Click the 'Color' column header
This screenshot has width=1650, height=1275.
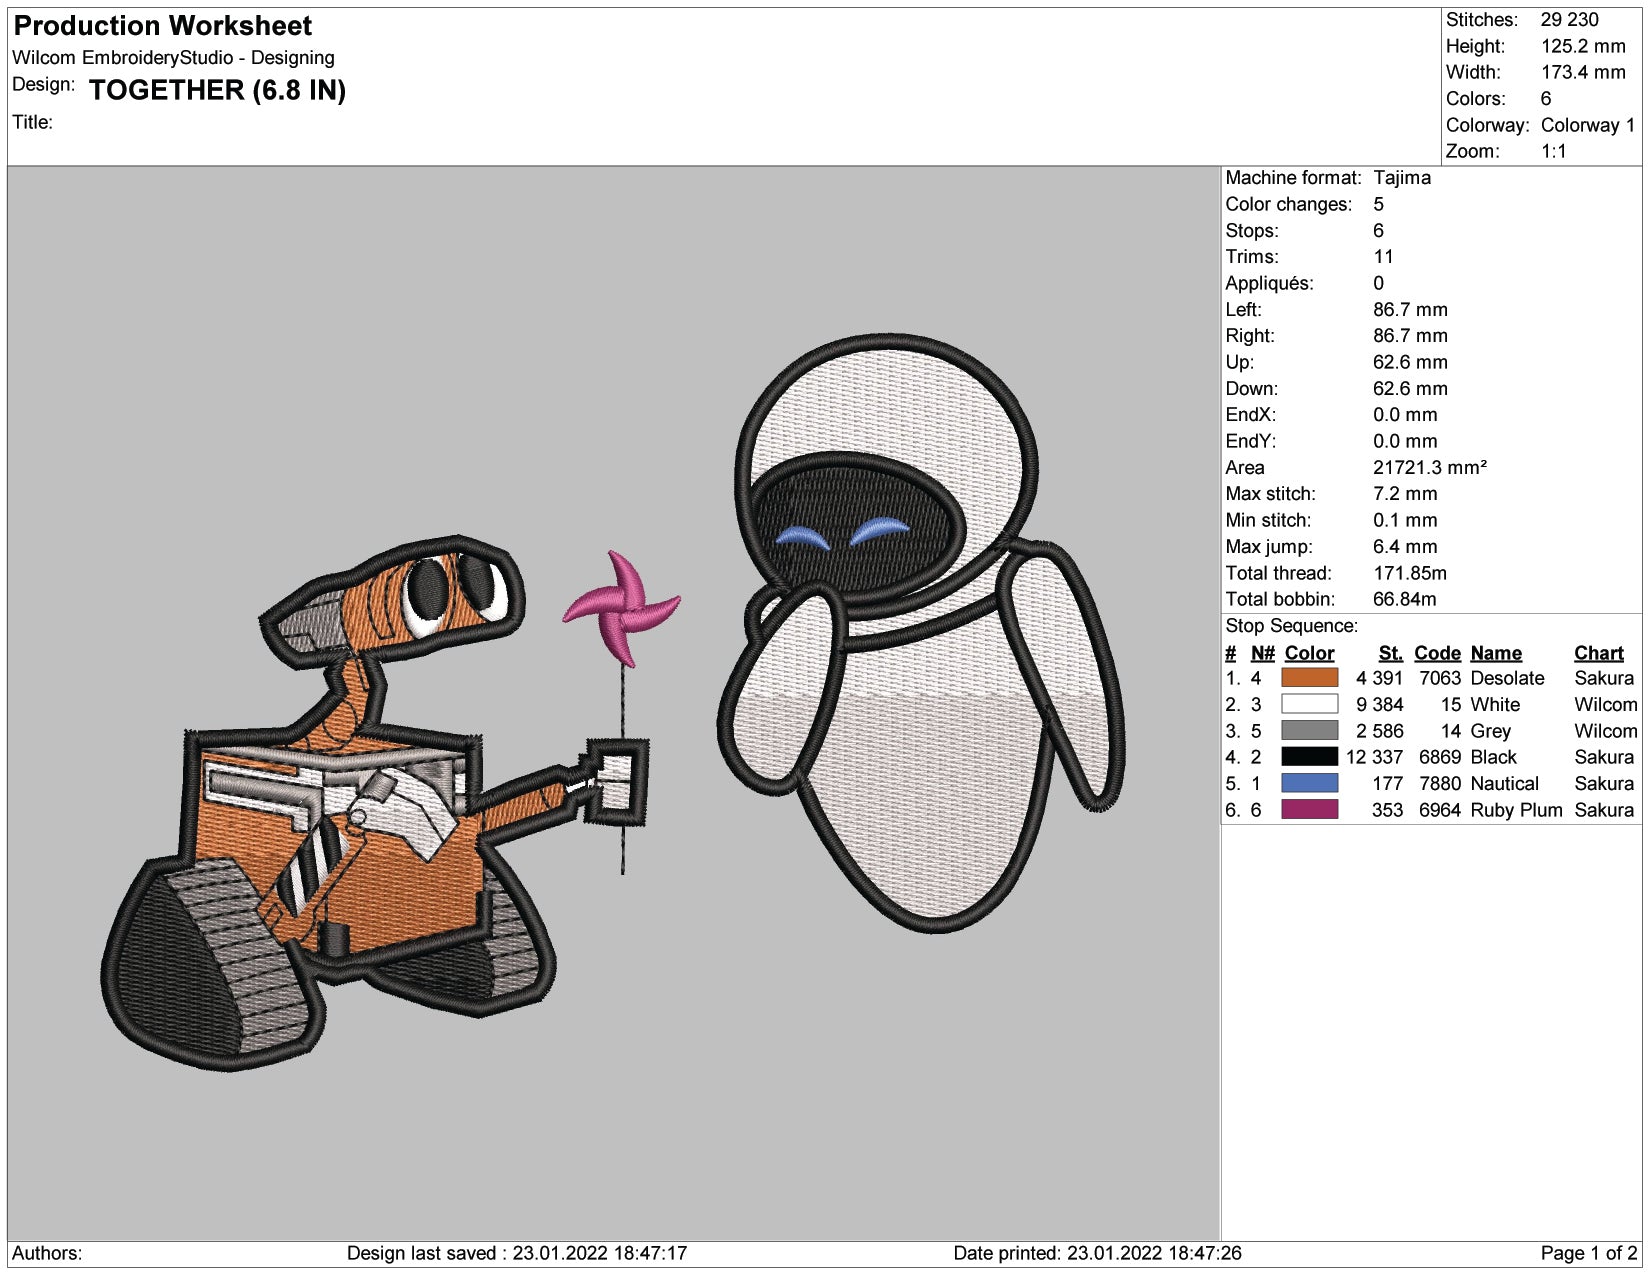1309,653
